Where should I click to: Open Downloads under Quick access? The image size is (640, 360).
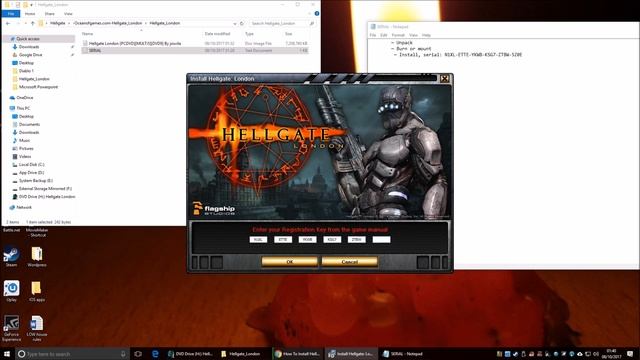[x=29, y=47]
